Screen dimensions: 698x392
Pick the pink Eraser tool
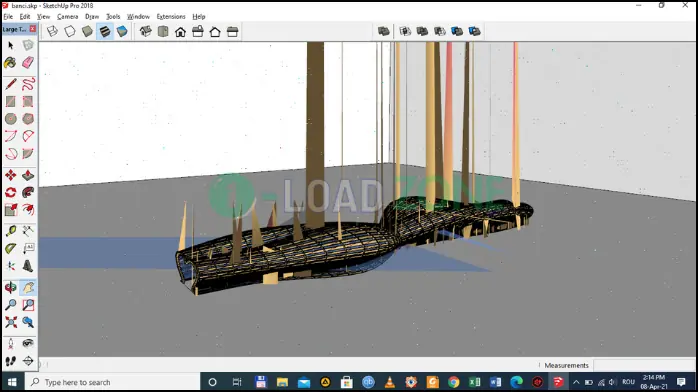click(x=28, y=63)
